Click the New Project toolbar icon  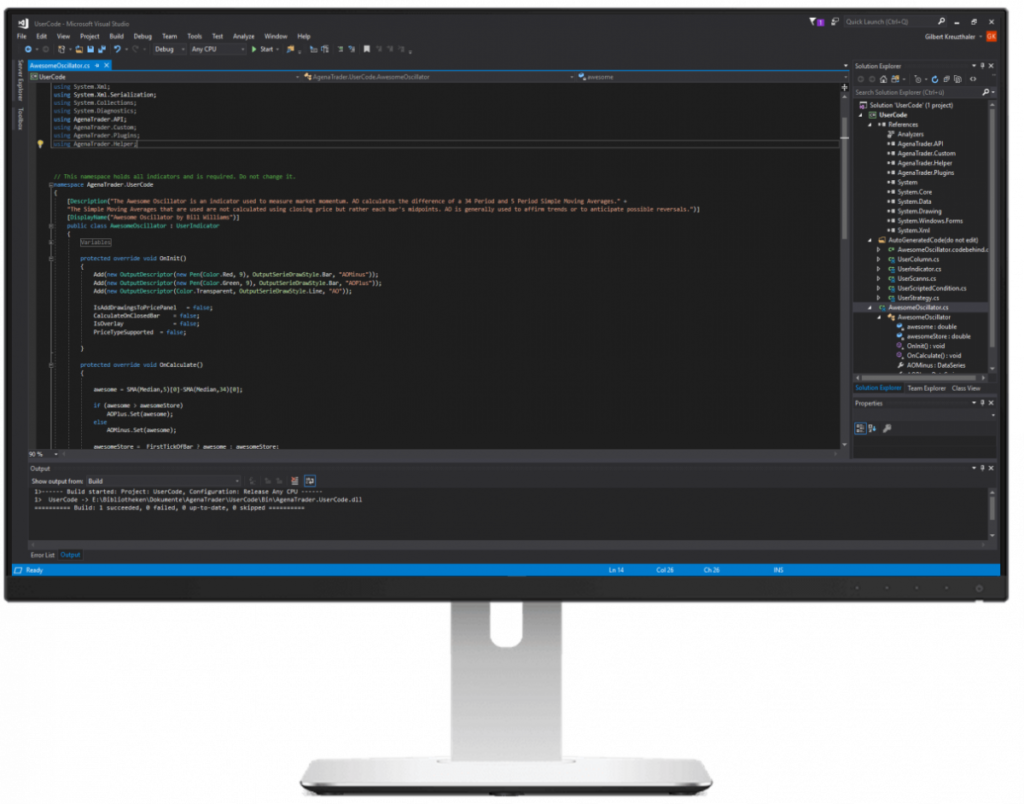[x=61, y=50]
